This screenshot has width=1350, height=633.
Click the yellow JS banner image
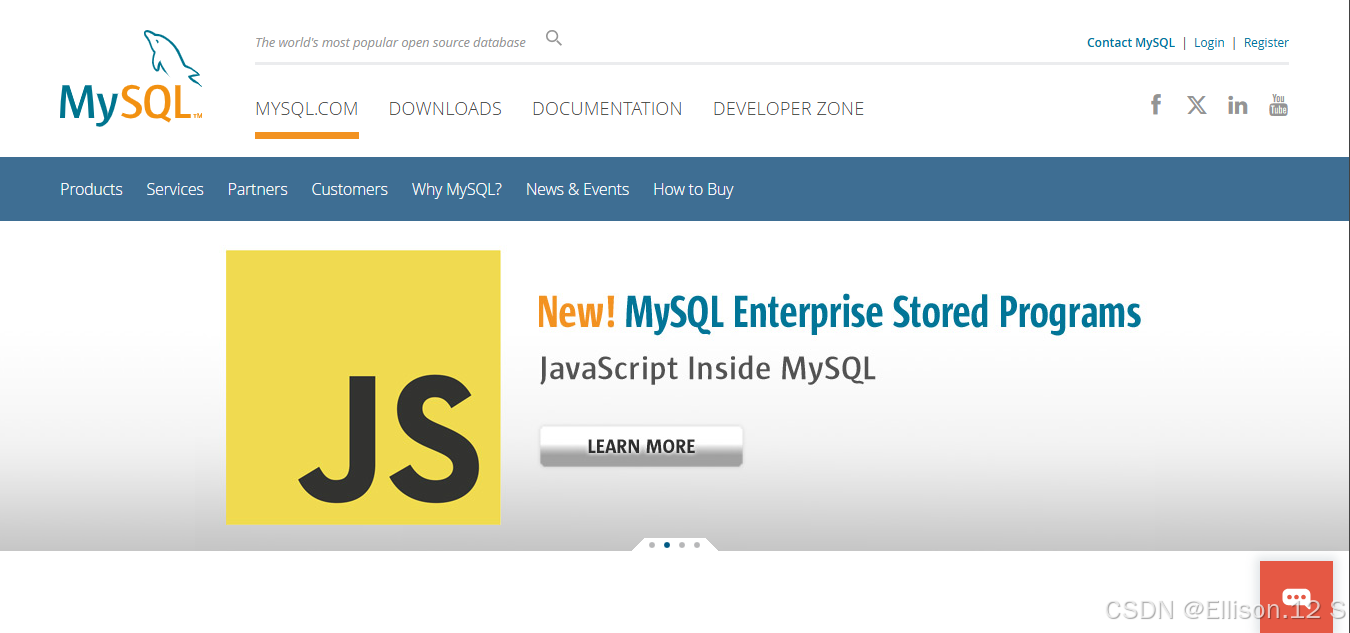click(x=363, y=387)
